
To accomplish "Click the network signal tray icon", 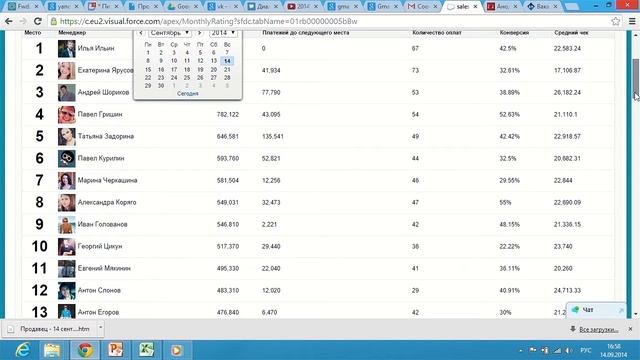I will [x=557, y=351].
